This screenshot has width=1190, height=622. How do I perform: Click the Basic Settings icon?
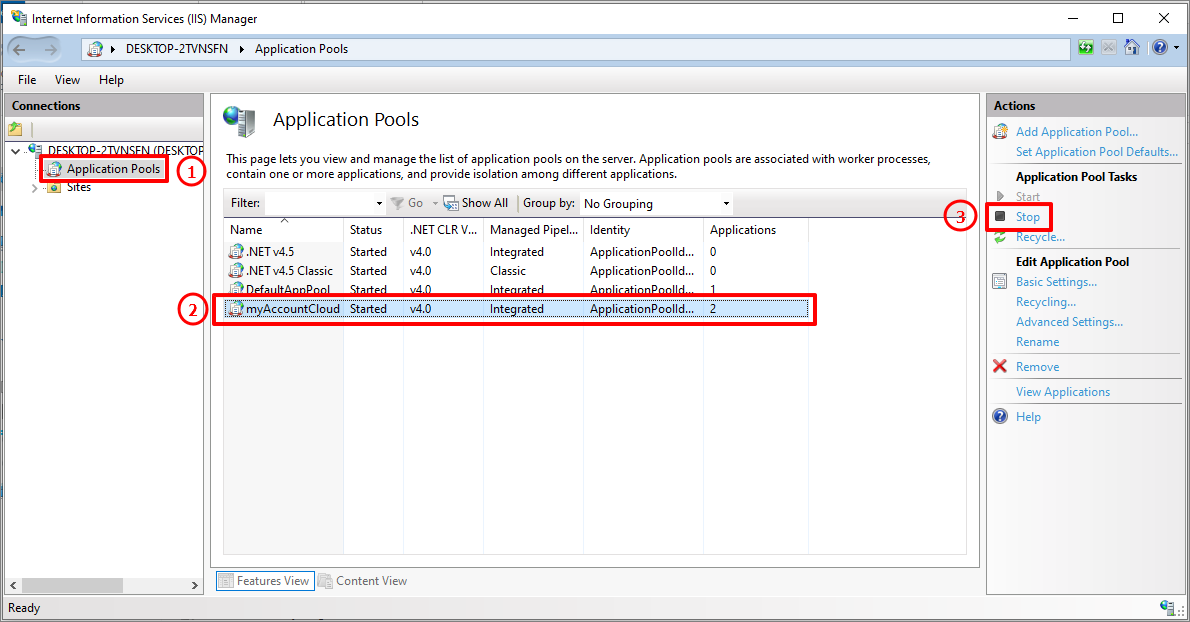coord(1000,282)
